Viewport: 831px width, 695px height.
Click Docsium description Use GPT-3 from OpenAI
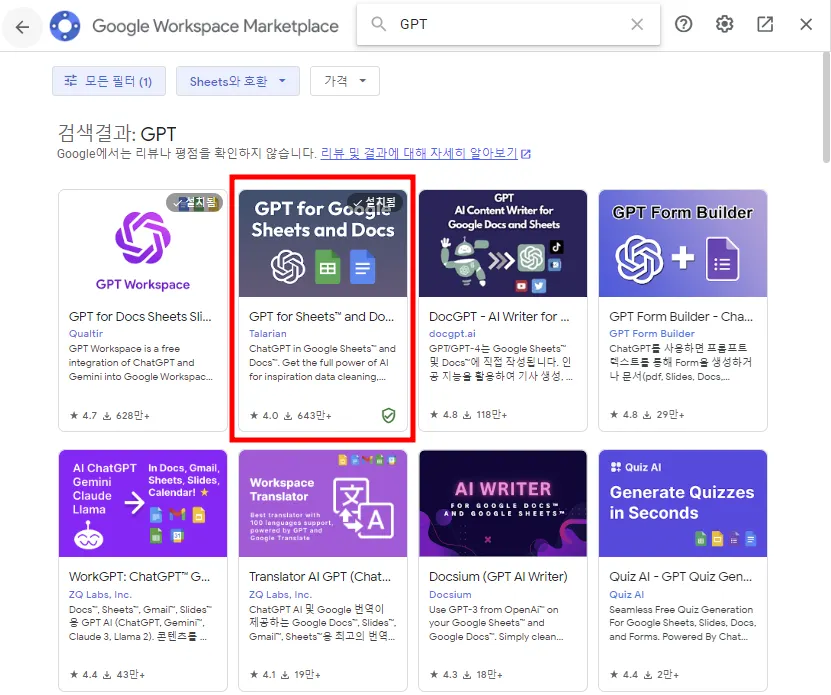pos(496,623)
